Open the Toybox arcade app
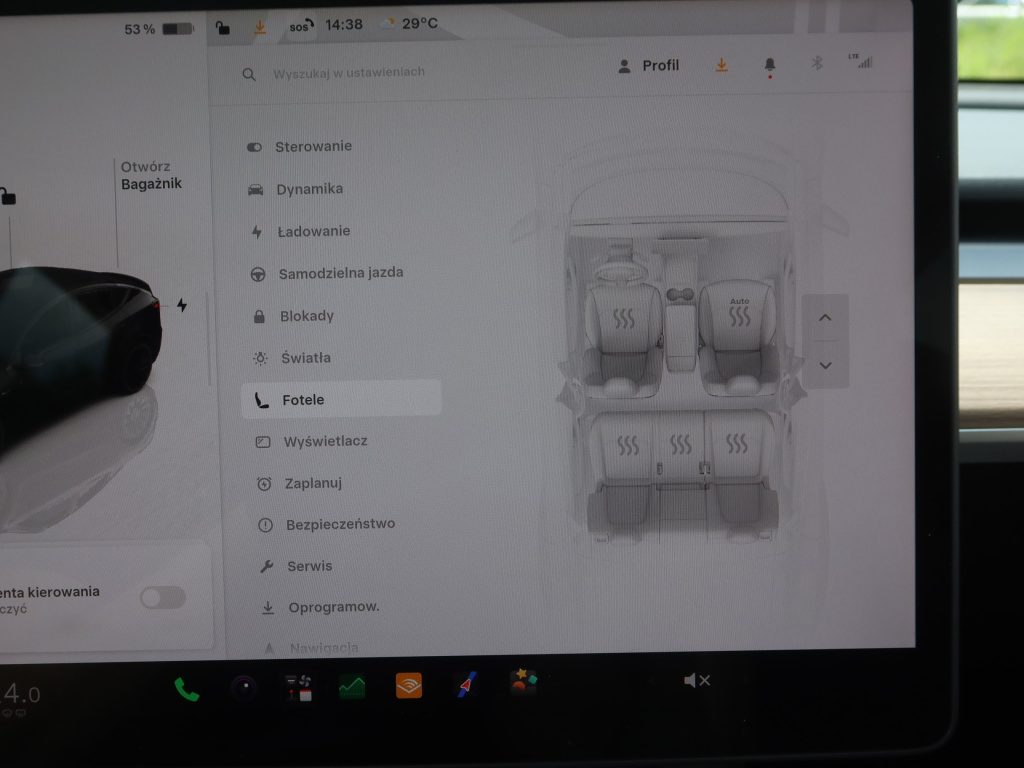 coord(524,683)
